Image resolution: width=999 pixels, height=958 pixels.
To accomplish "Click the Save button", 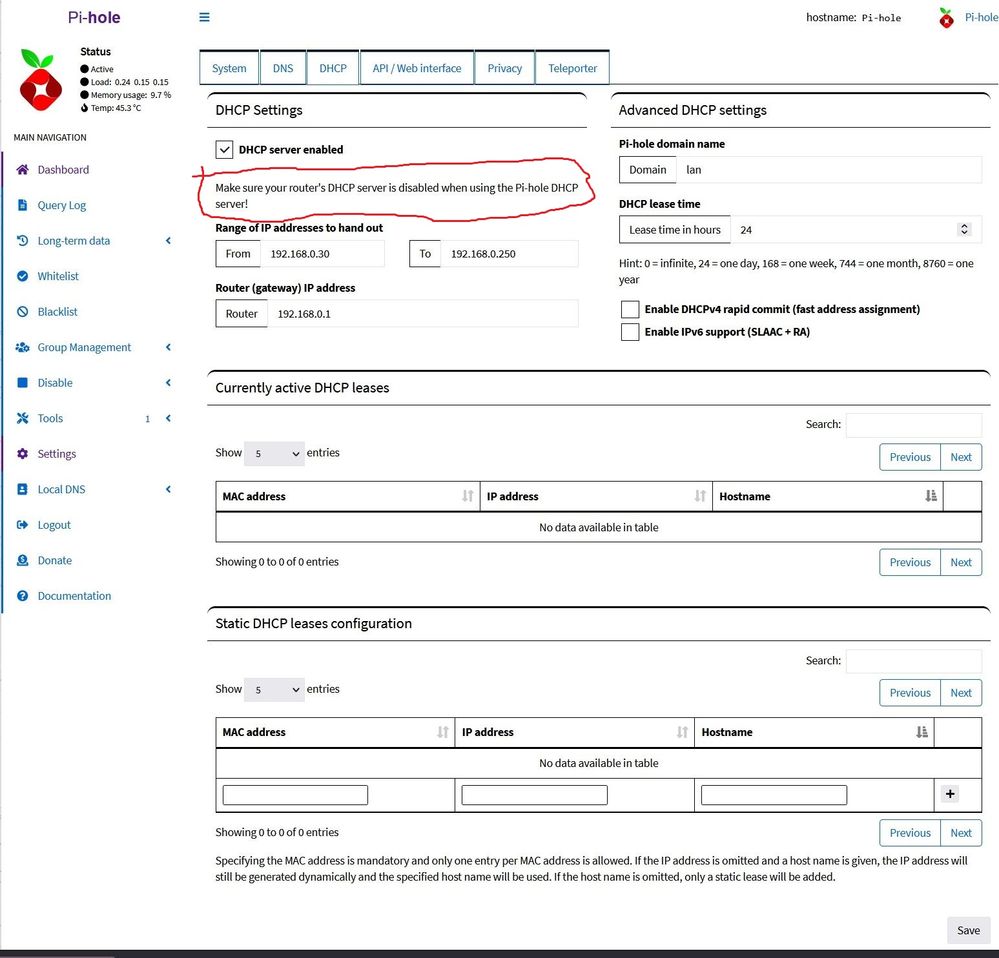I will pos(968,930).
